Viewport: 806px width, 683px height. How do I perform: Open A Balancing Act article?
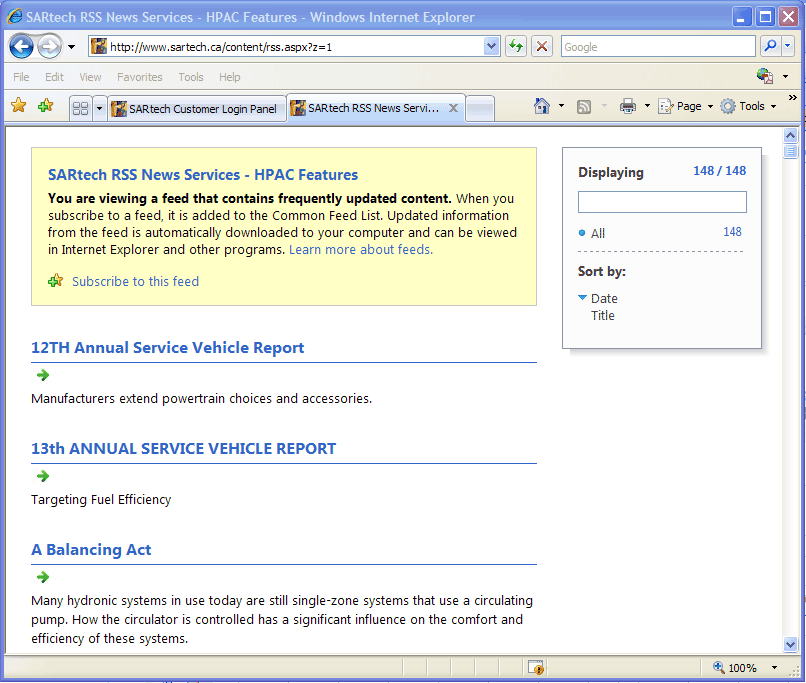point(91,550)
